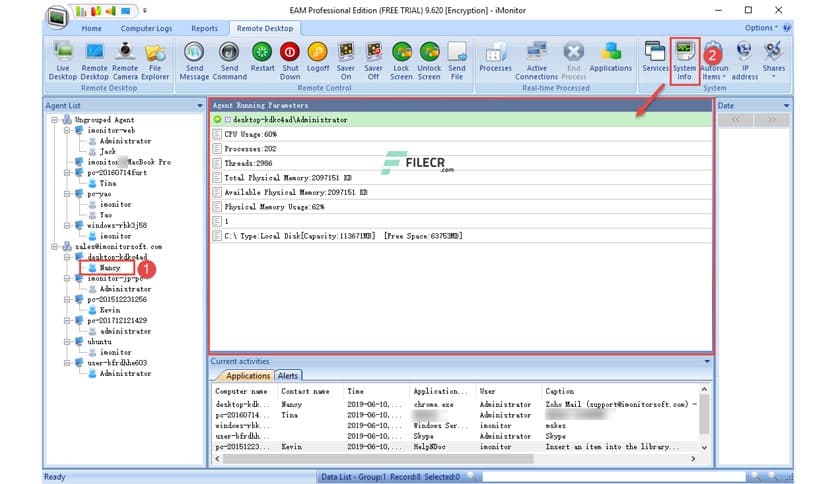Collapse Ungrouped Agent tree node

(54, 120)
